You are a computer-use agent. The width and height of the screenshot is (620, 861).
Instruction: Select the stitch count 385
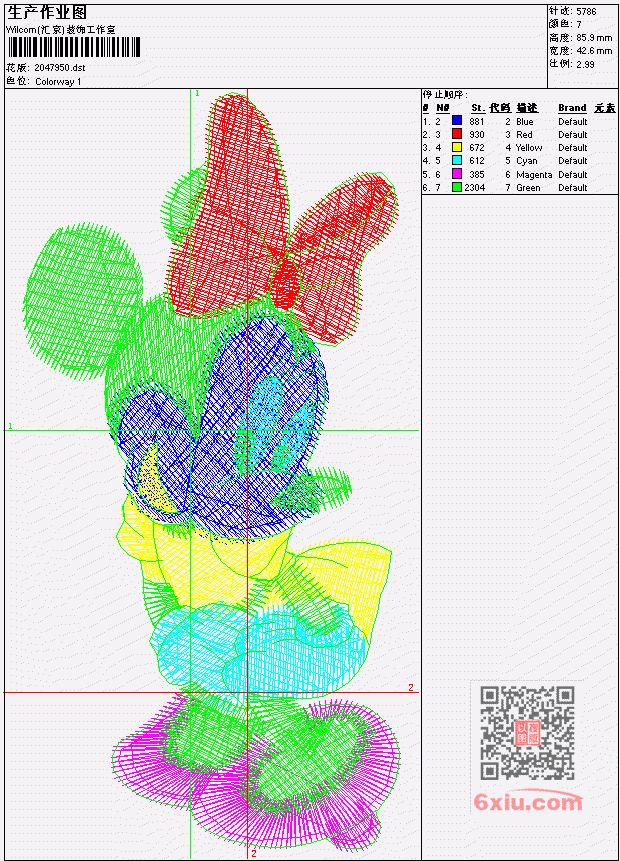[477, 175]
